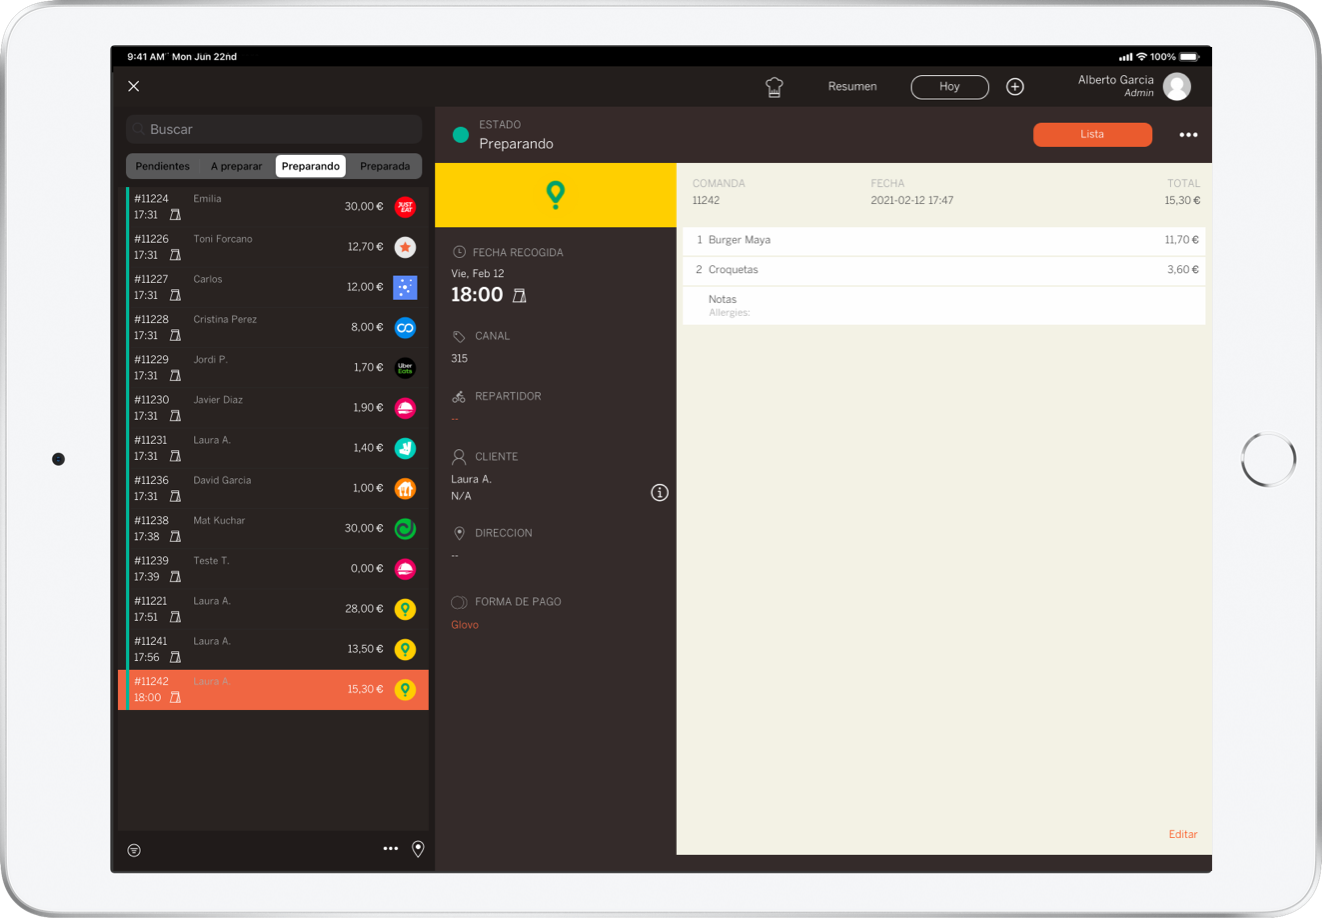
Task: Click pink platform icon for Javier Diaz
Action: coord(405,408)
